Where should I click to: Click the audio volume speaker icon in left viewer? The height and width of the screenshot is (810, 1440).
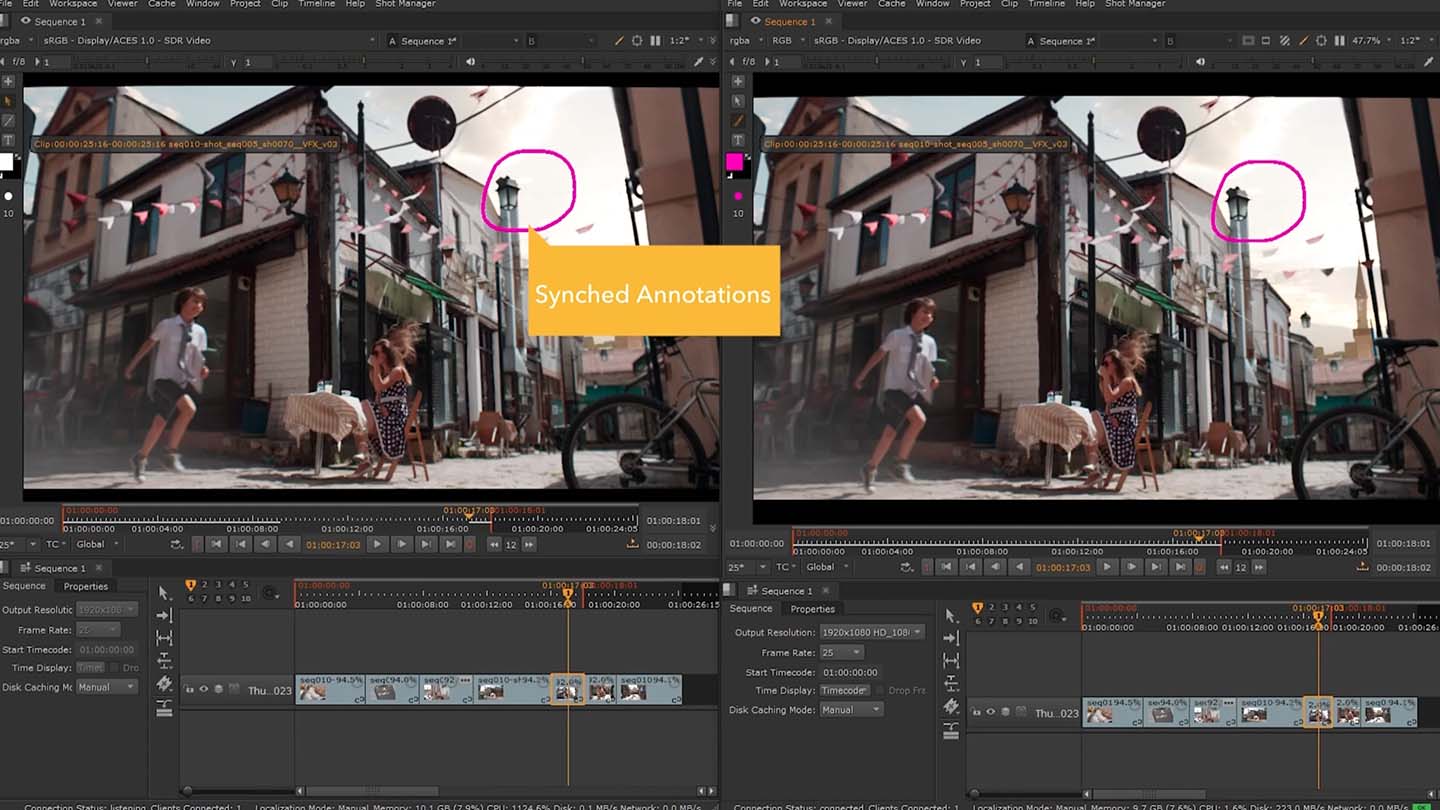[x=471, y=62]
